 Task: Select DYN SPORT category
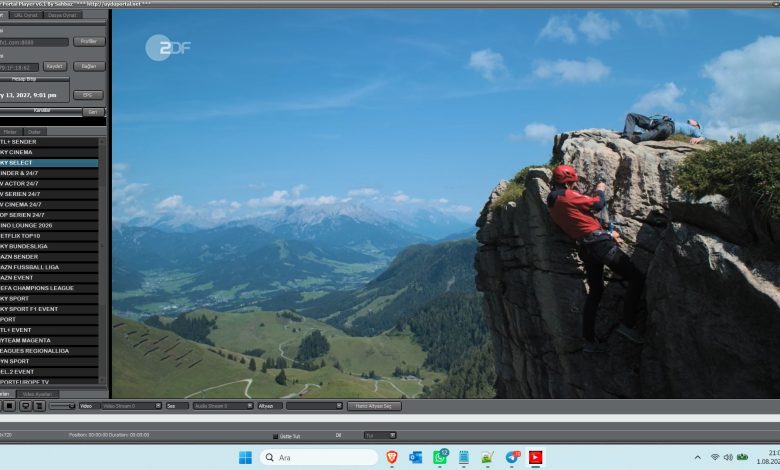click(49, 361)
